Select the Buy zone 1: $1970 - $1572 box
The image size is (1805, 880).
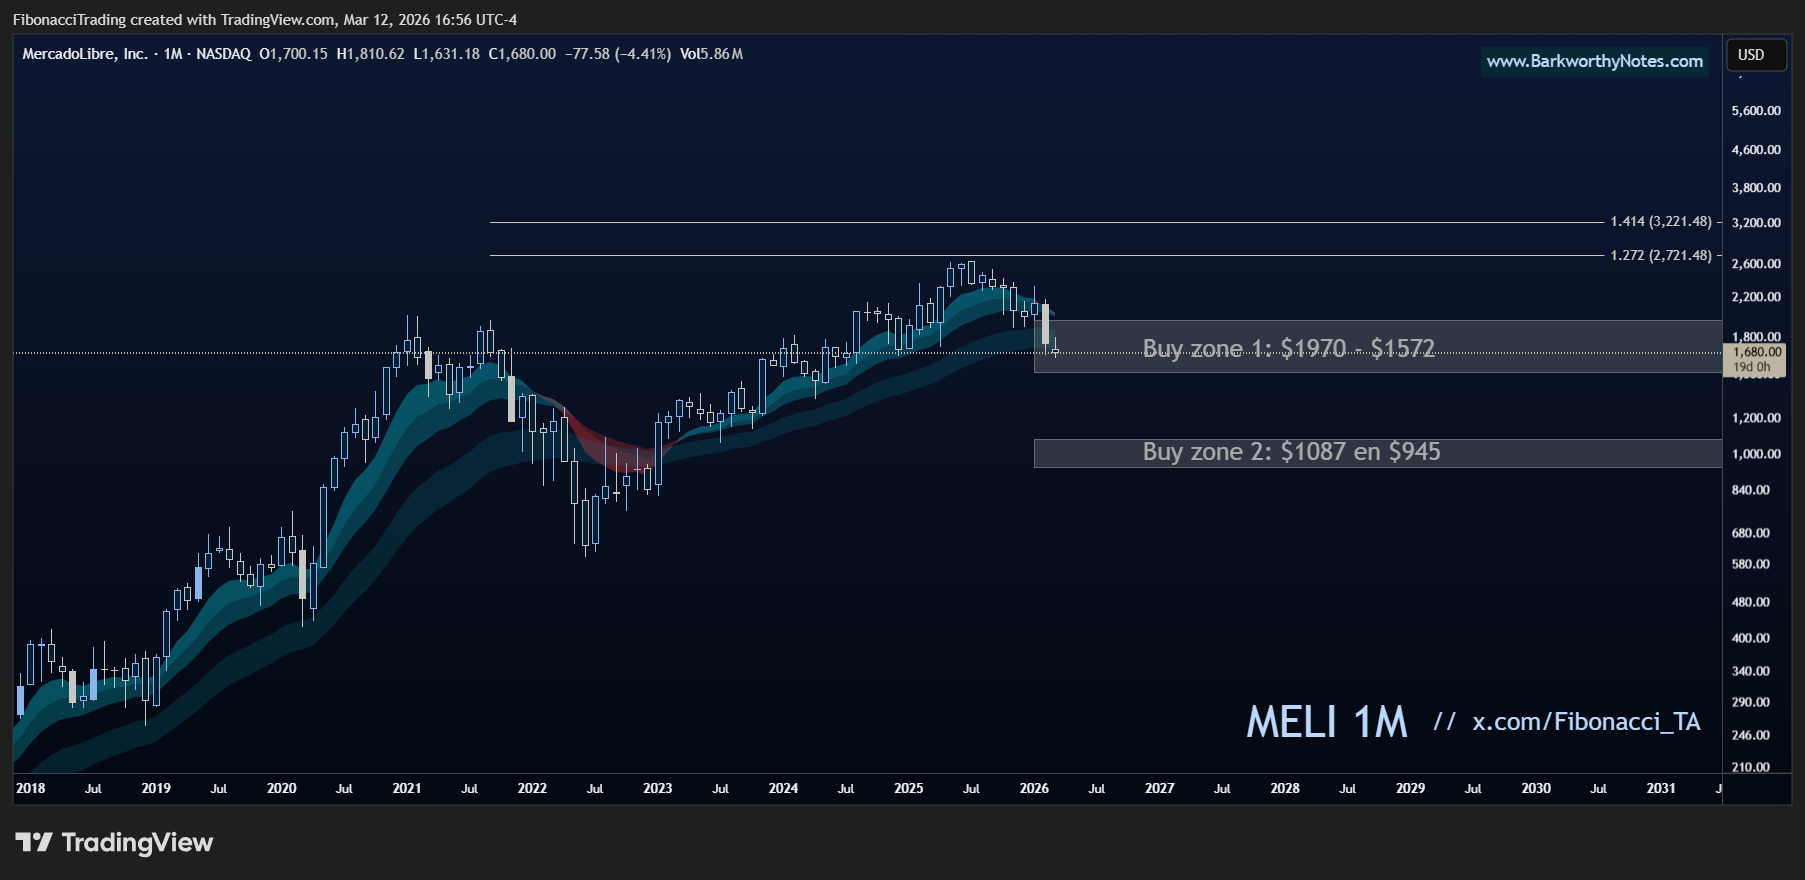(x=1377, y=347)
